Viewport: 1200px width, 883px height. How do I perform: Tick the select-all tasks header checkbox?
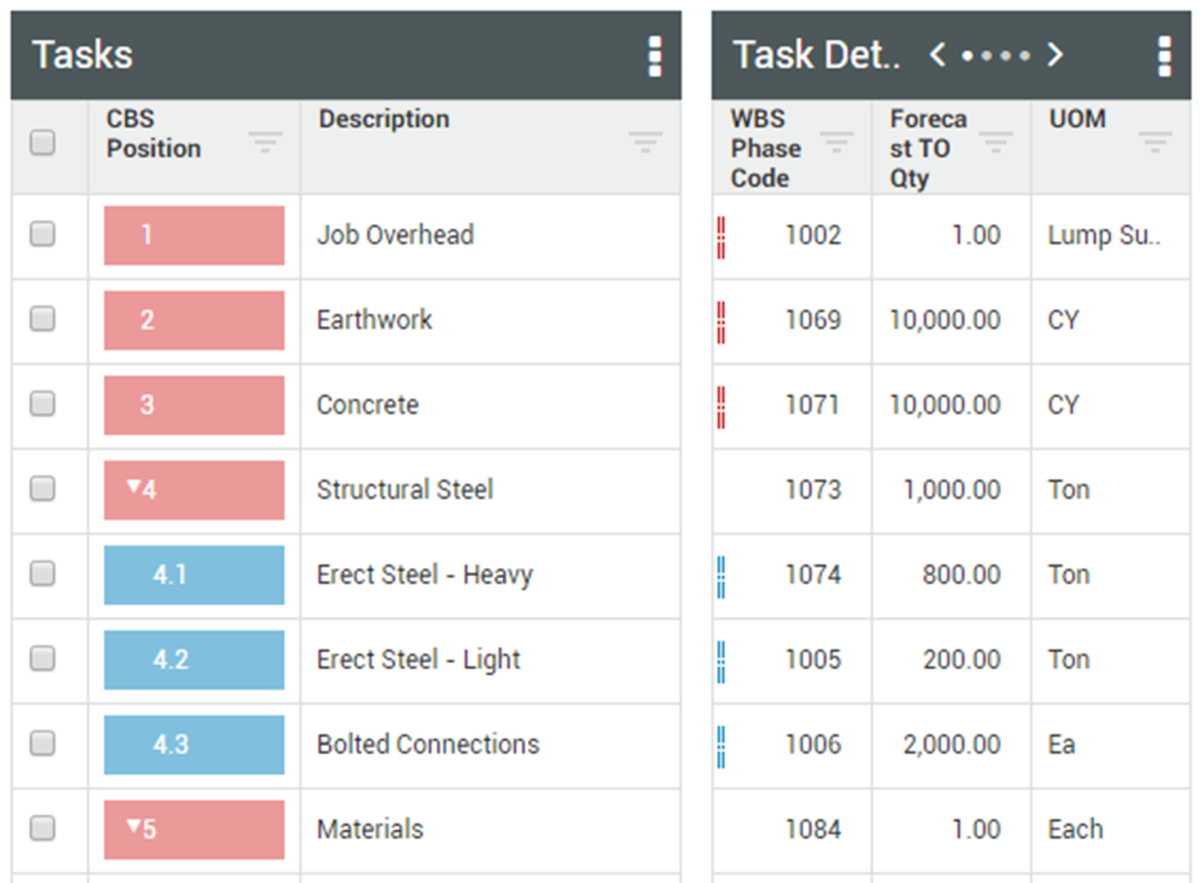point(42,143)
